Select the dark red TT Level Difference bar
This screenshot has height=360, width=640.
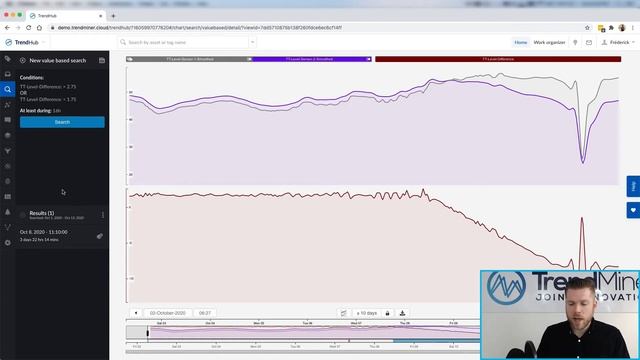(498, 59)
